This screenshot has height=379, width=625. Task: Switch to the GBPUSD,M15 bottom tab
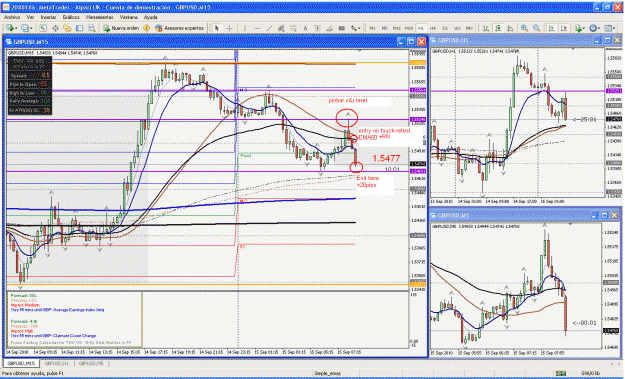tap(22, 363)
